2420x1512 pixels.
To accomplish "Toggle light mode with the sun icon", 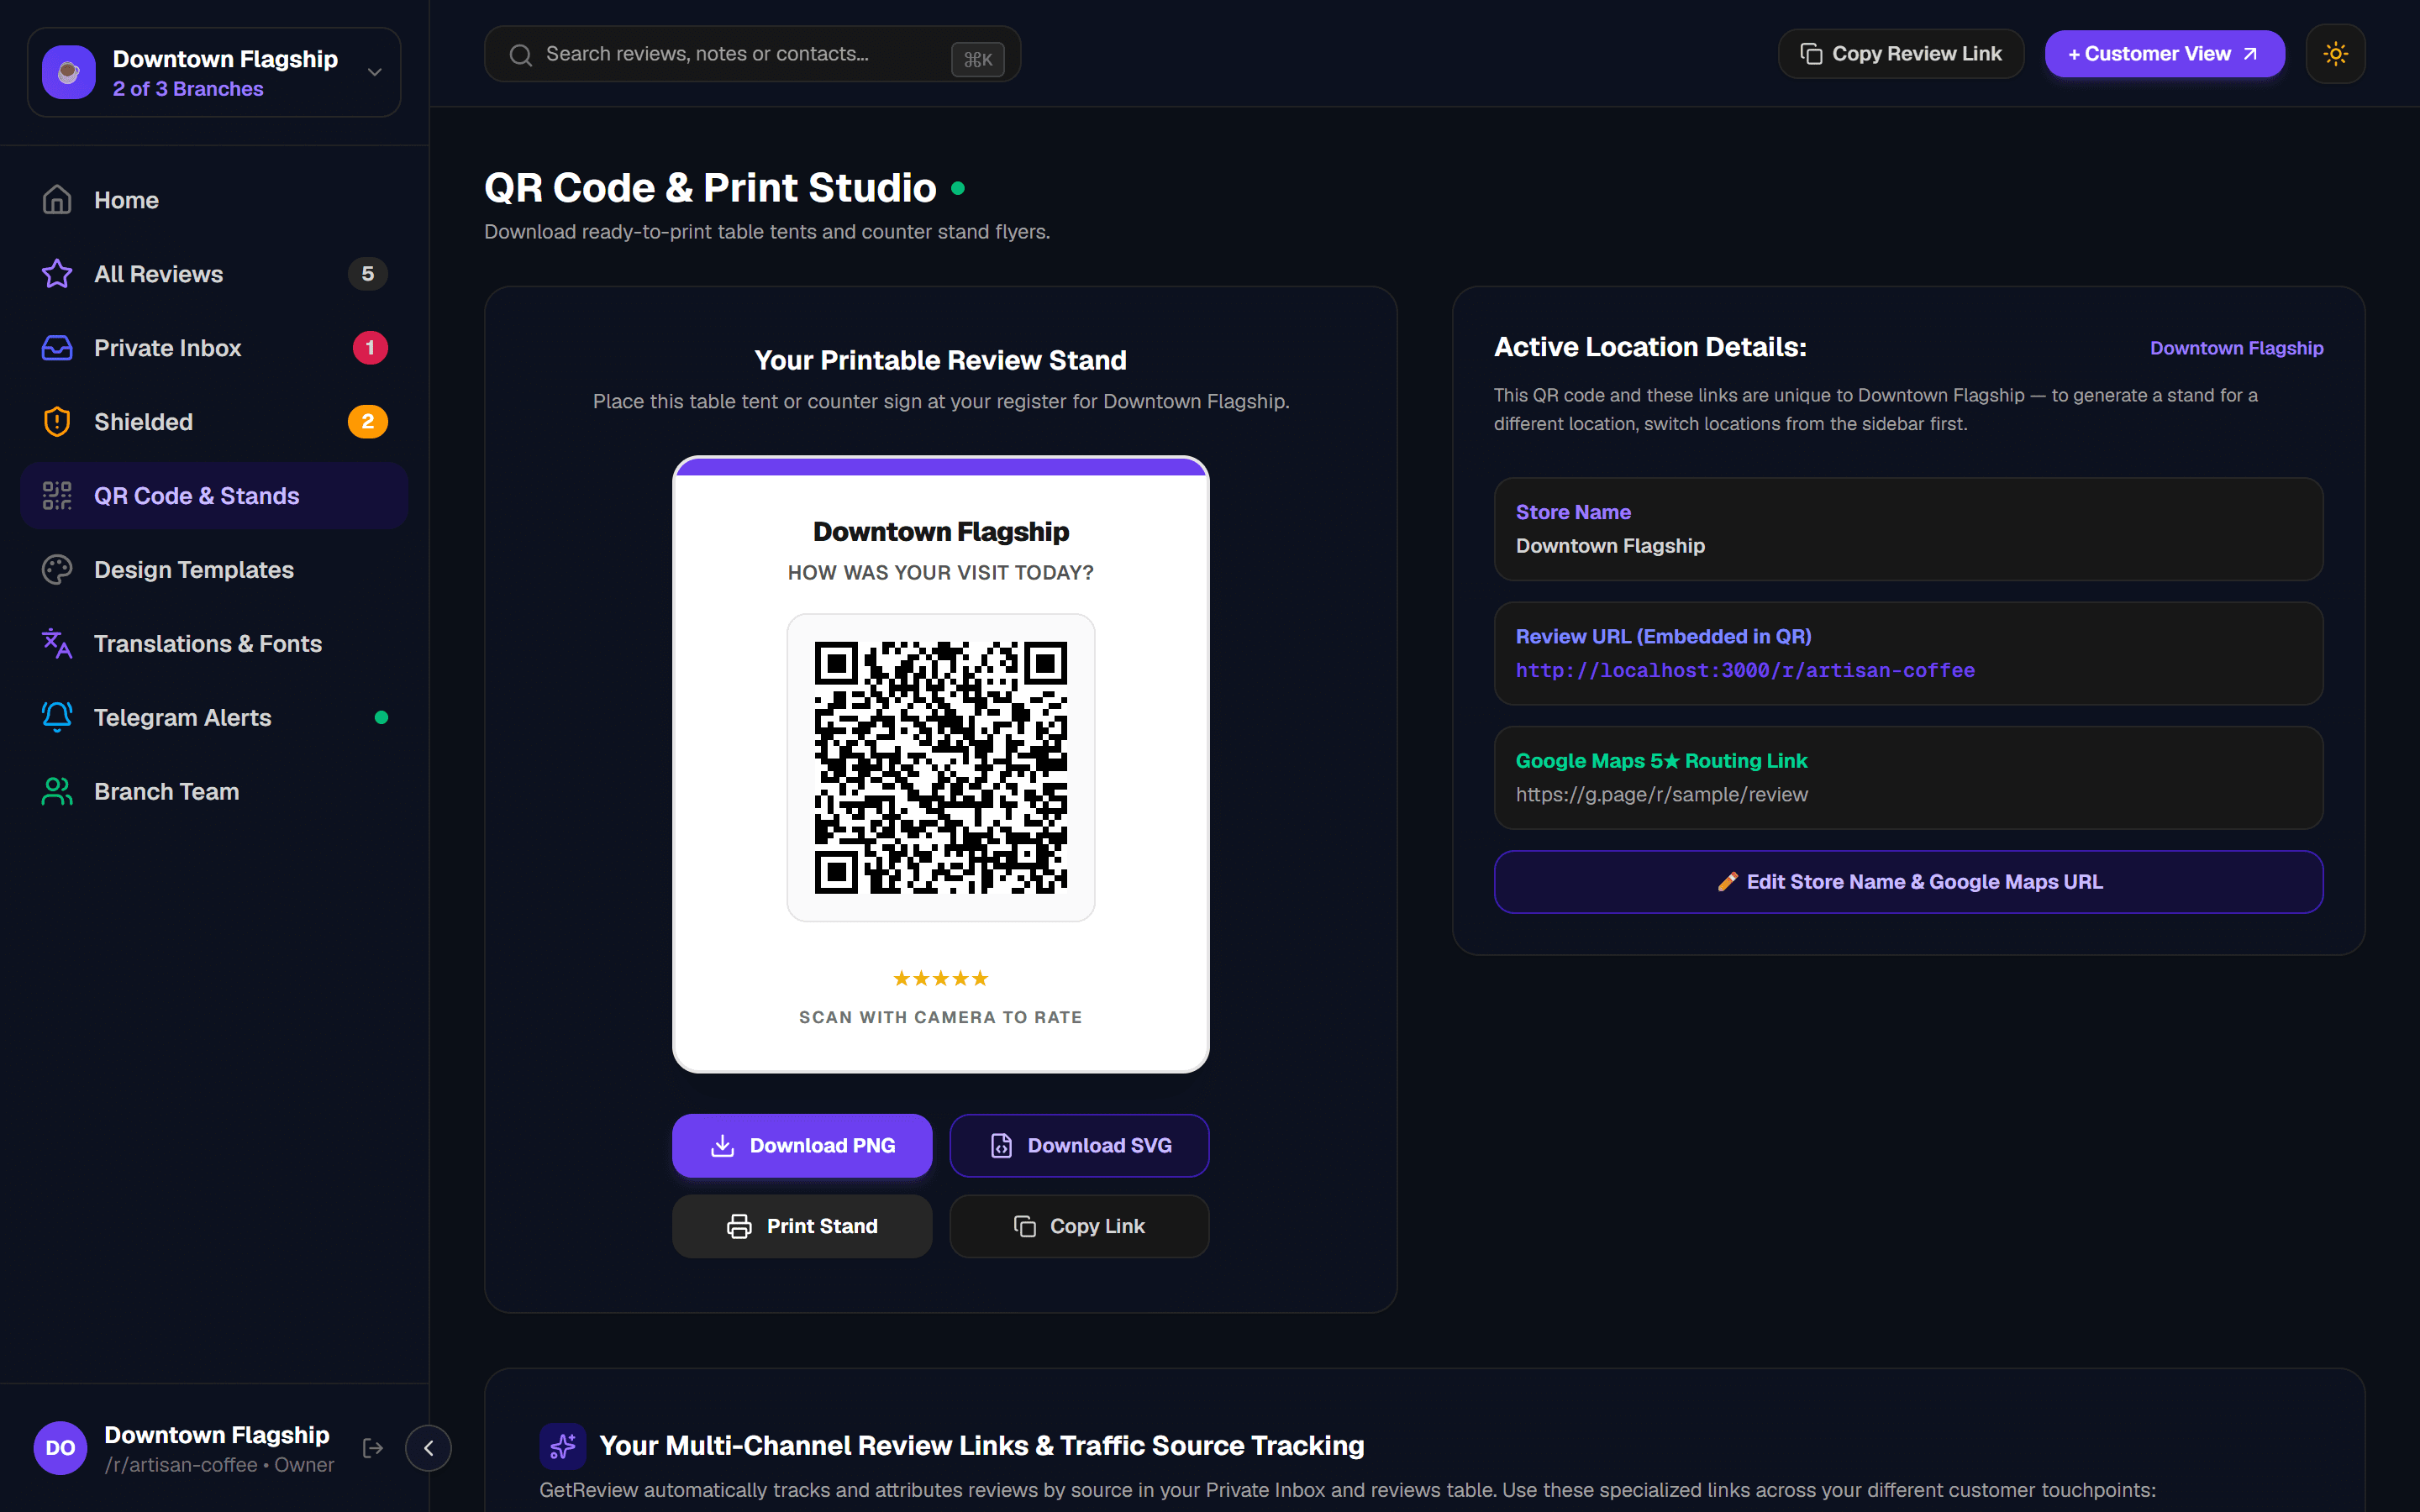I will coord(2335,54).
